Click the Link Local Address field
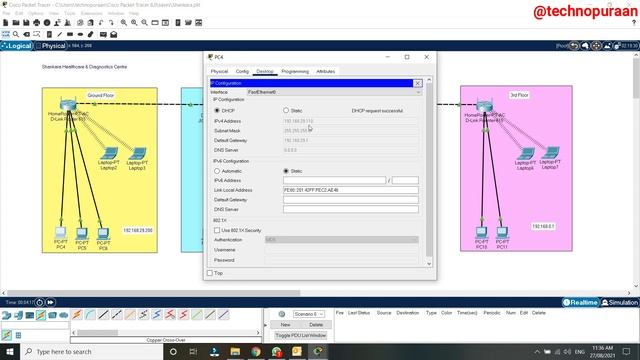Image resolution: width=640 pixels, height=360 pixels. [x=351, y=190]
